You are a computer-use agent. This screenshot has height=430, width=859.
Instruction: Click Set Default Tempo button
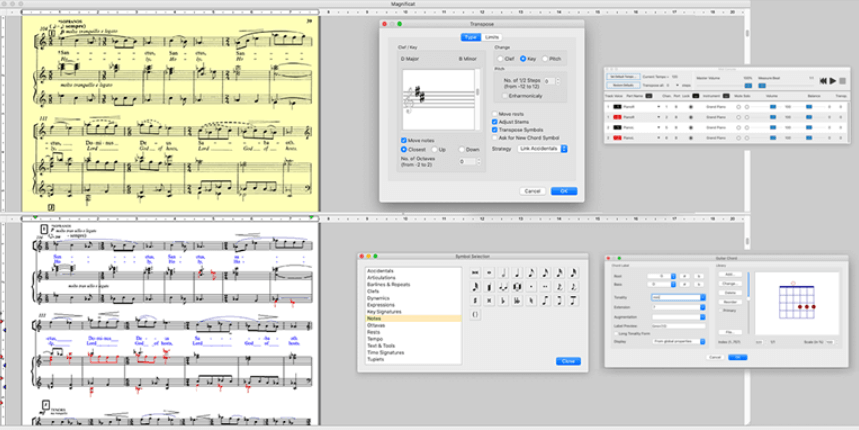[x=623, y=77]
